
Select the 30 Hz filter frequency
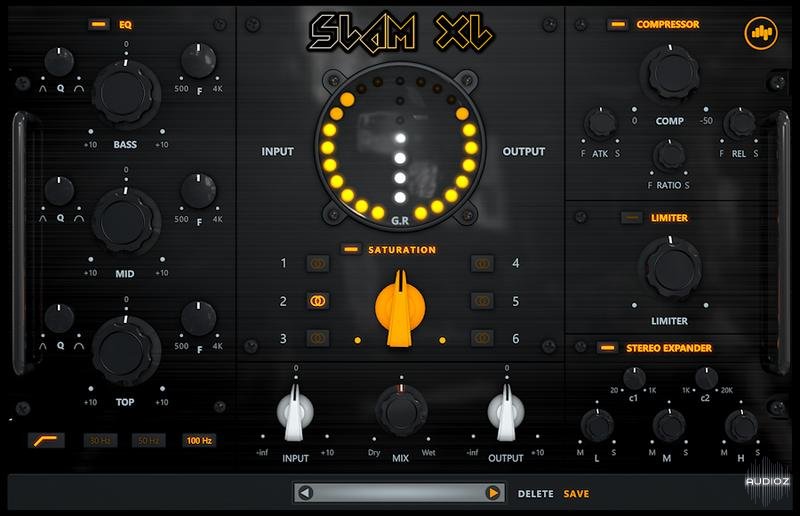click(100, 440)
